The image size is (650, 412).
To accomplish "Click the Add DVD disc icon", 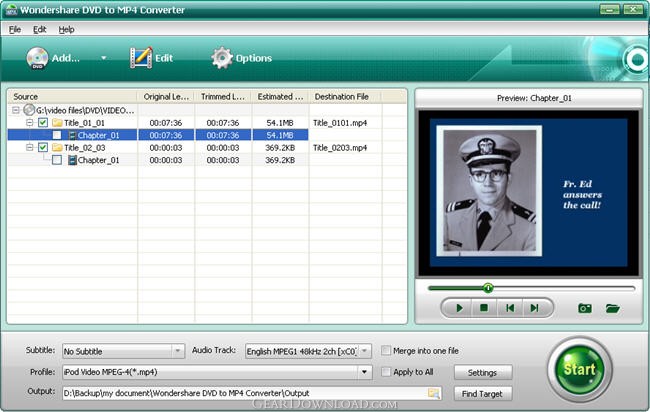I will [x=37, y=58].
